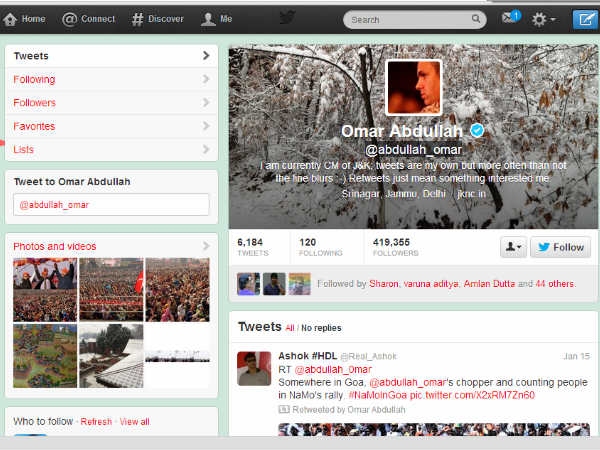Open the white snowy landscape thumbnail
Image resolution: width=600 pixels, height=450 pixels.
tap(178, 356)
